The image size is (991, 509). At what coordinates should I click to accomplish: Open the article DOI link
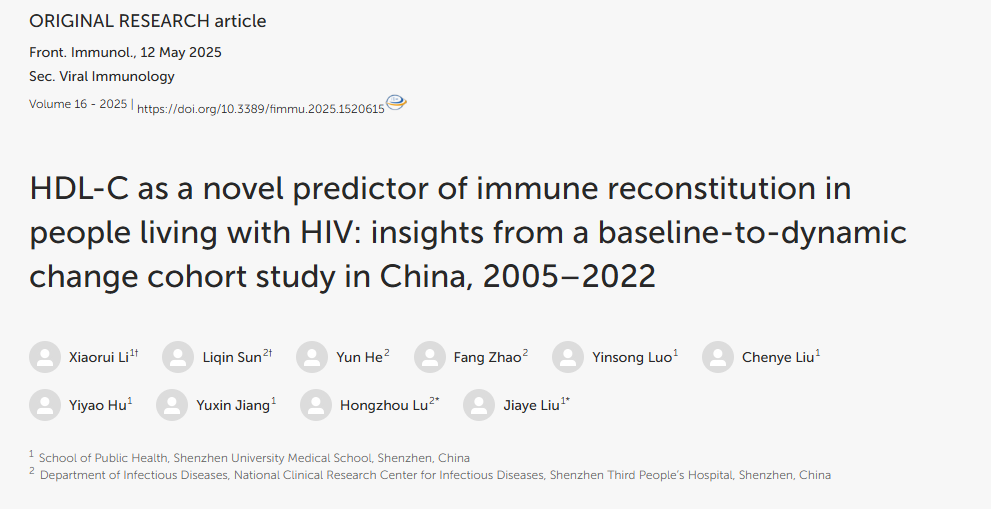click(x=260, y=109)
